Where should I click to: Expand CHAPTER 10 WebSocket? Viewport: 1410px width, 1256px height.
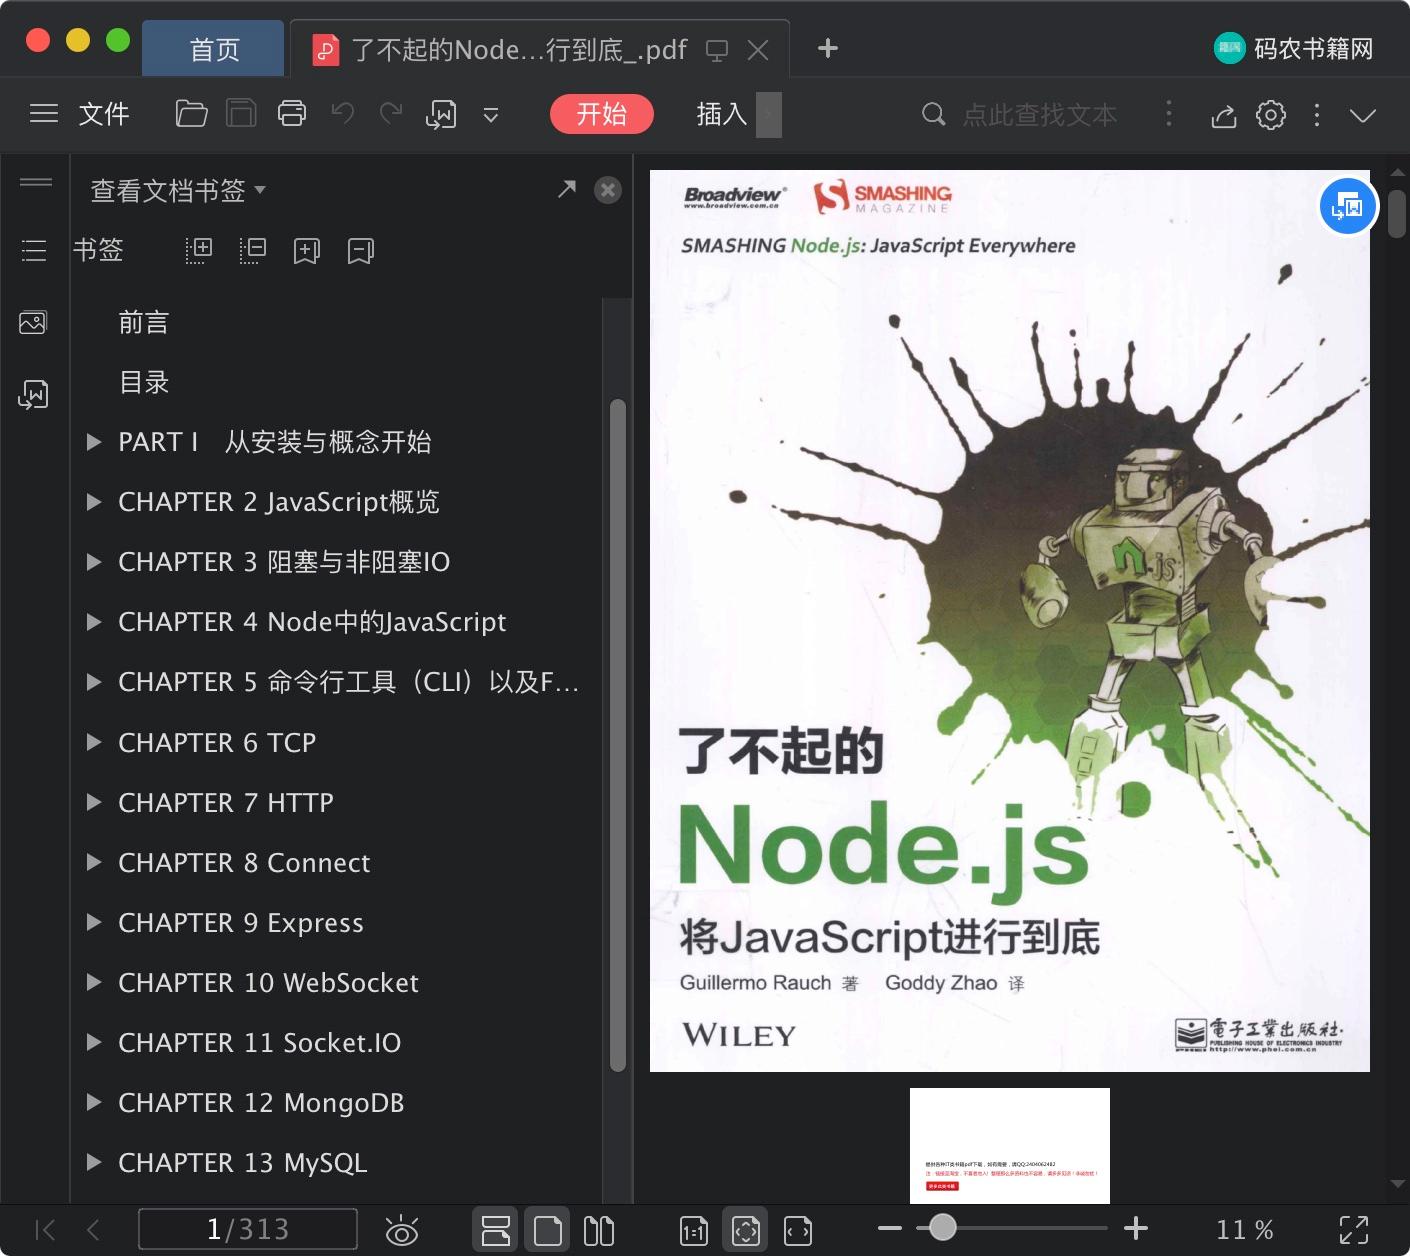[x=94, y=982]
